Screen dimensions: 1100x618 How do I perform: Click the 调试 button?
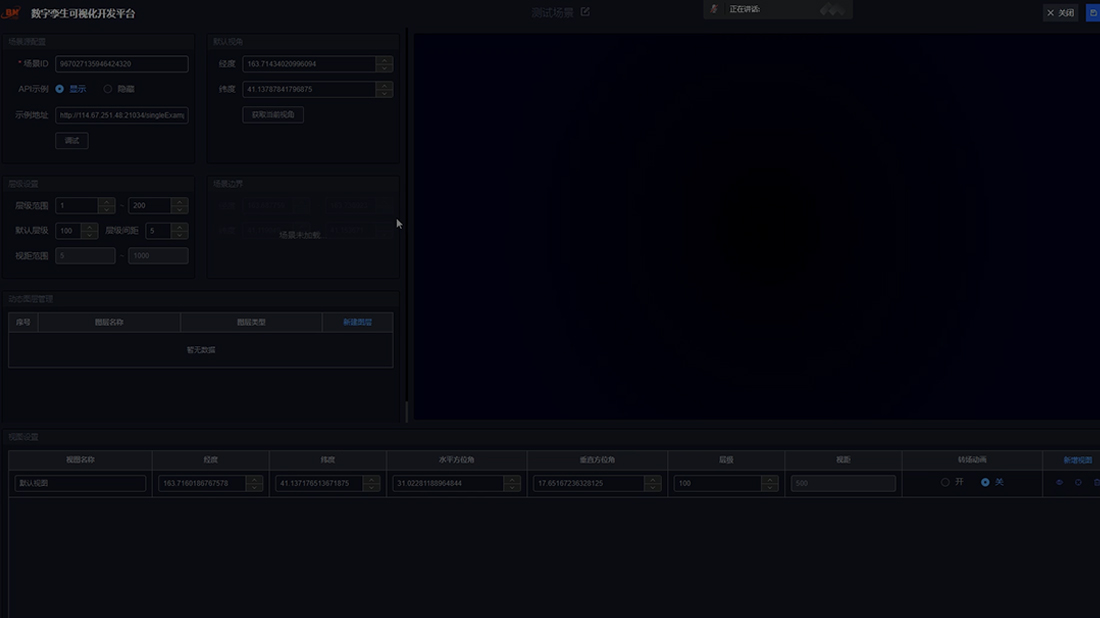pyautogui.click(x=71, y=141)
